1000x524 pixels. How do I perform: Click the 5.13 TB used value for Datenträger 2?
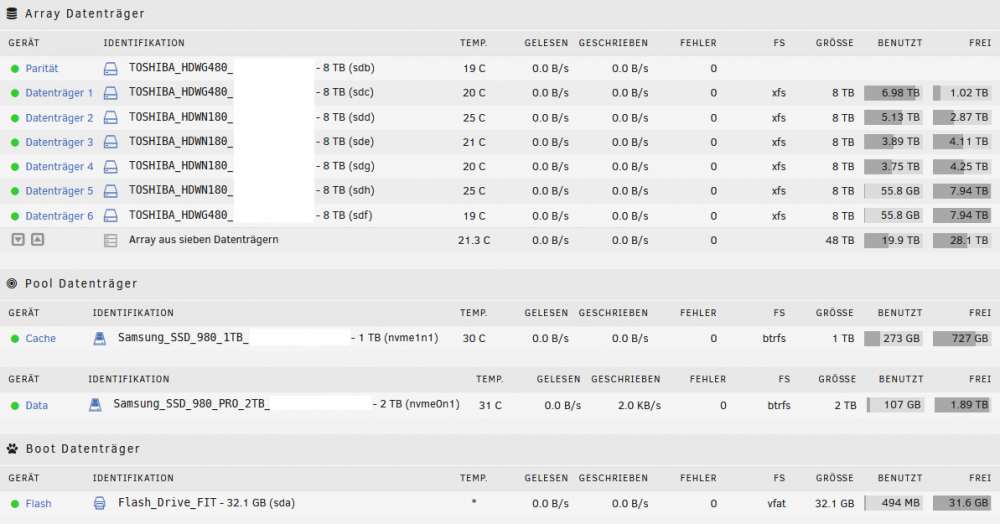pos(901,118)
